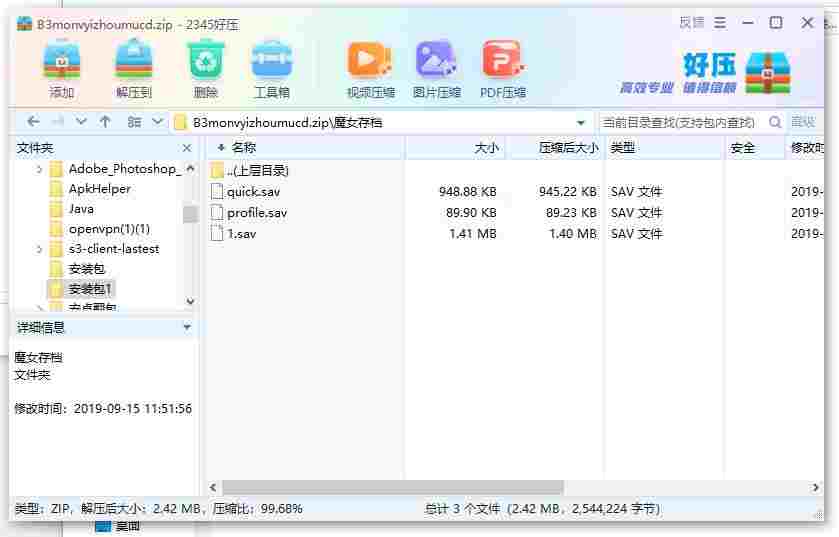Go forward with the right arrow
The width and height of the screenshot is (839, 537).
pos(58,122)
